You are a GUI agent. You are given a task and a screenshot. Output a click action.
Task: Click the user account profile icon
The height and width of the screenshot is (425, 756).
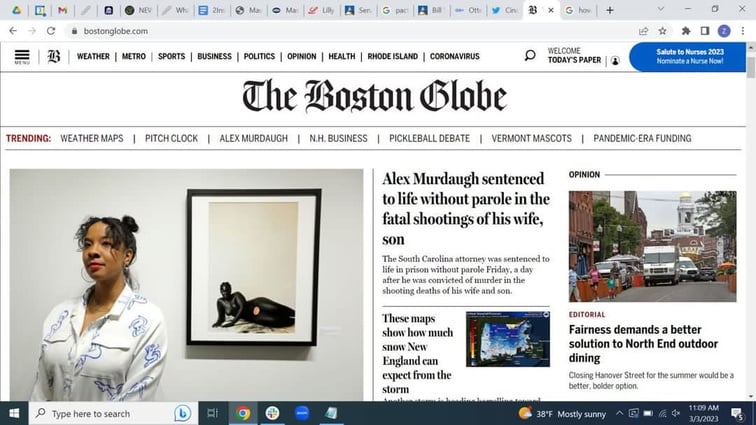pyautogui.click(x=615, y=61)
